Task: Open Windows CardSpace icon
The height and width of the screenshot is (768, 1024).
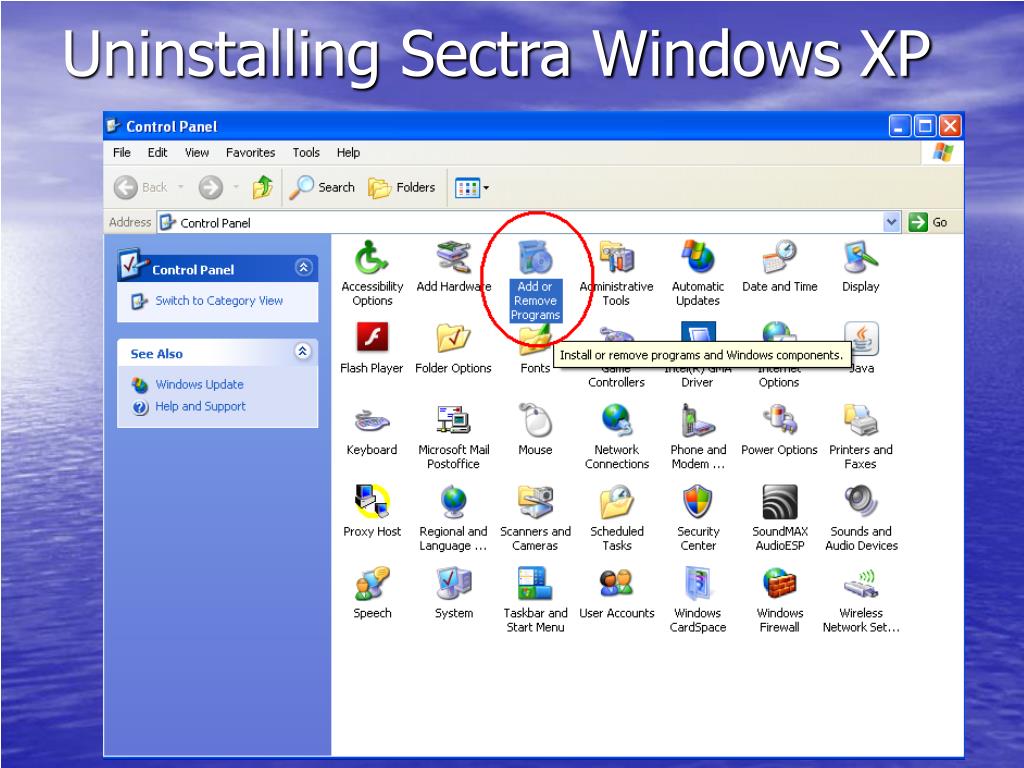Action: [697, 583]
